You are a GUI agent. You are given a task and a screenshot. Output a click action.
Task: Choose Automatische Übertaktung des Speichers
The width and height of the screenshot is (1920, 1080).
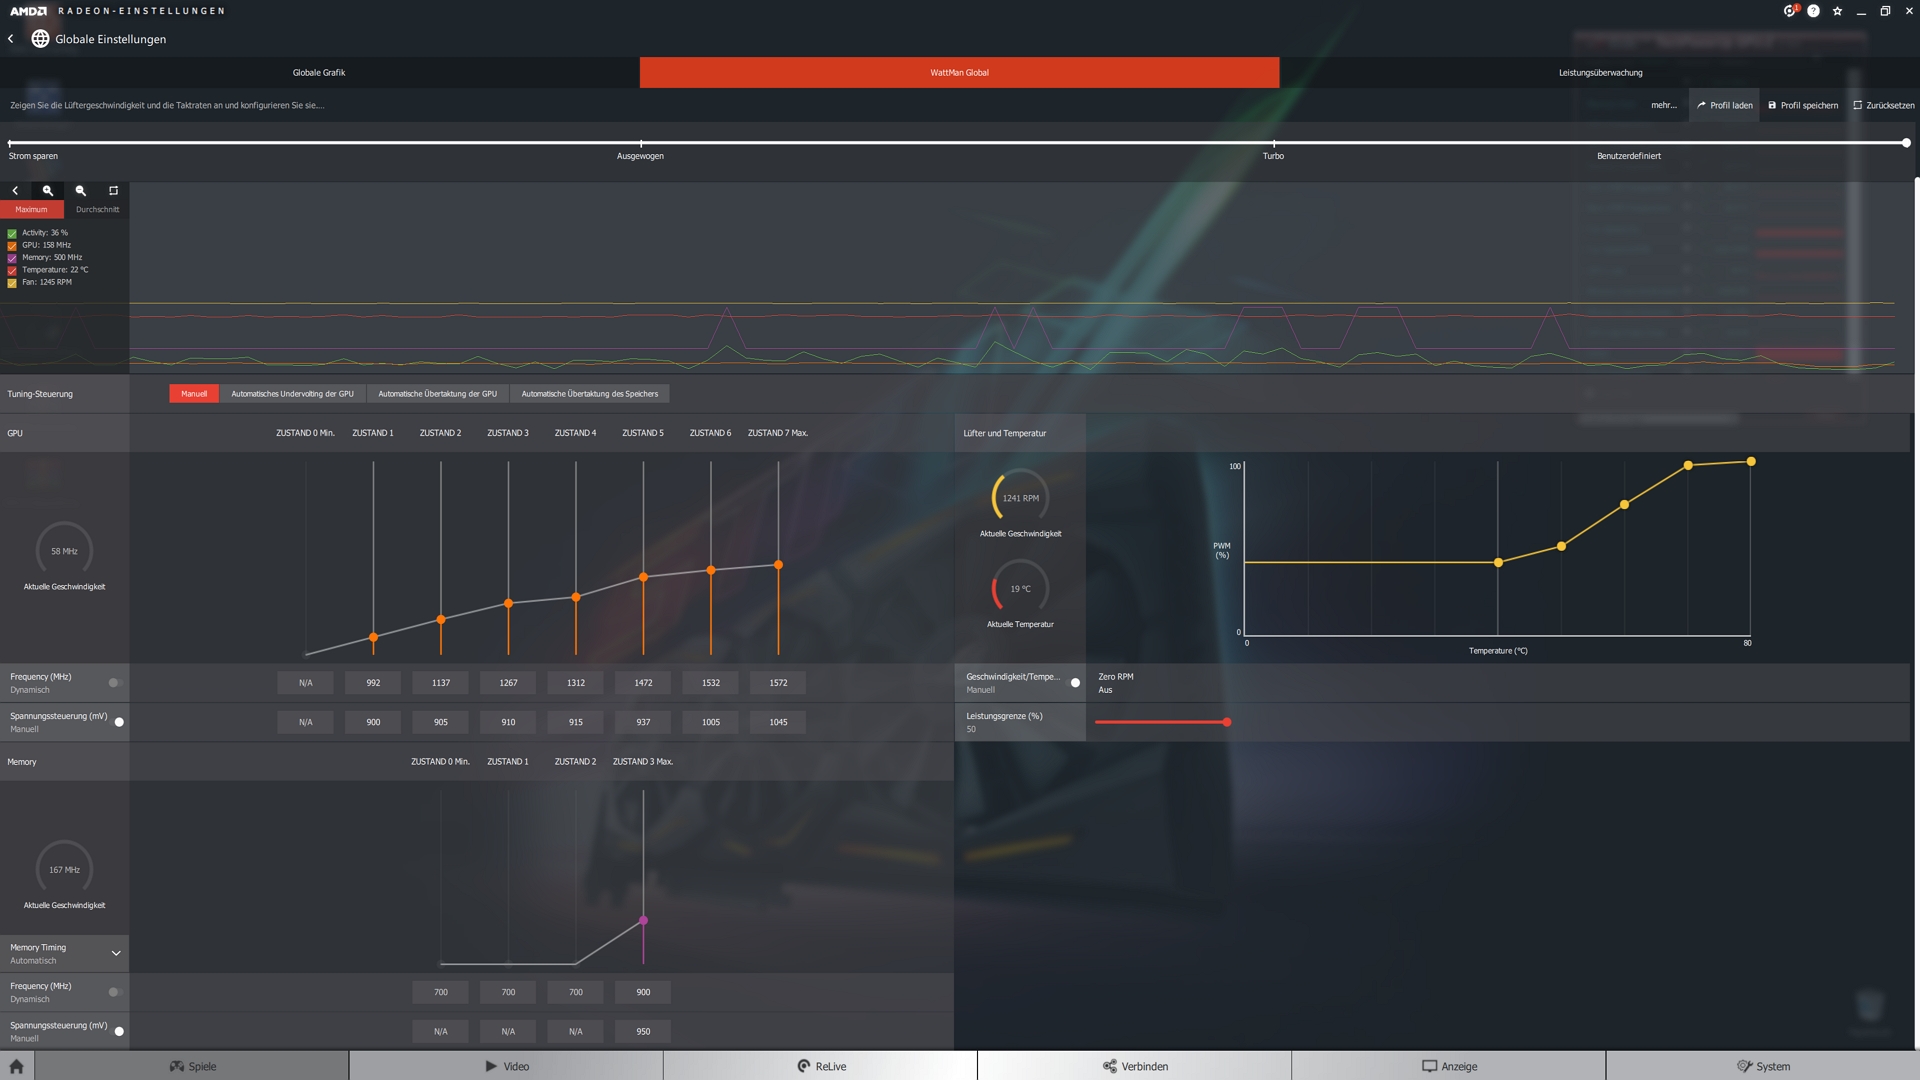[590, 394]
